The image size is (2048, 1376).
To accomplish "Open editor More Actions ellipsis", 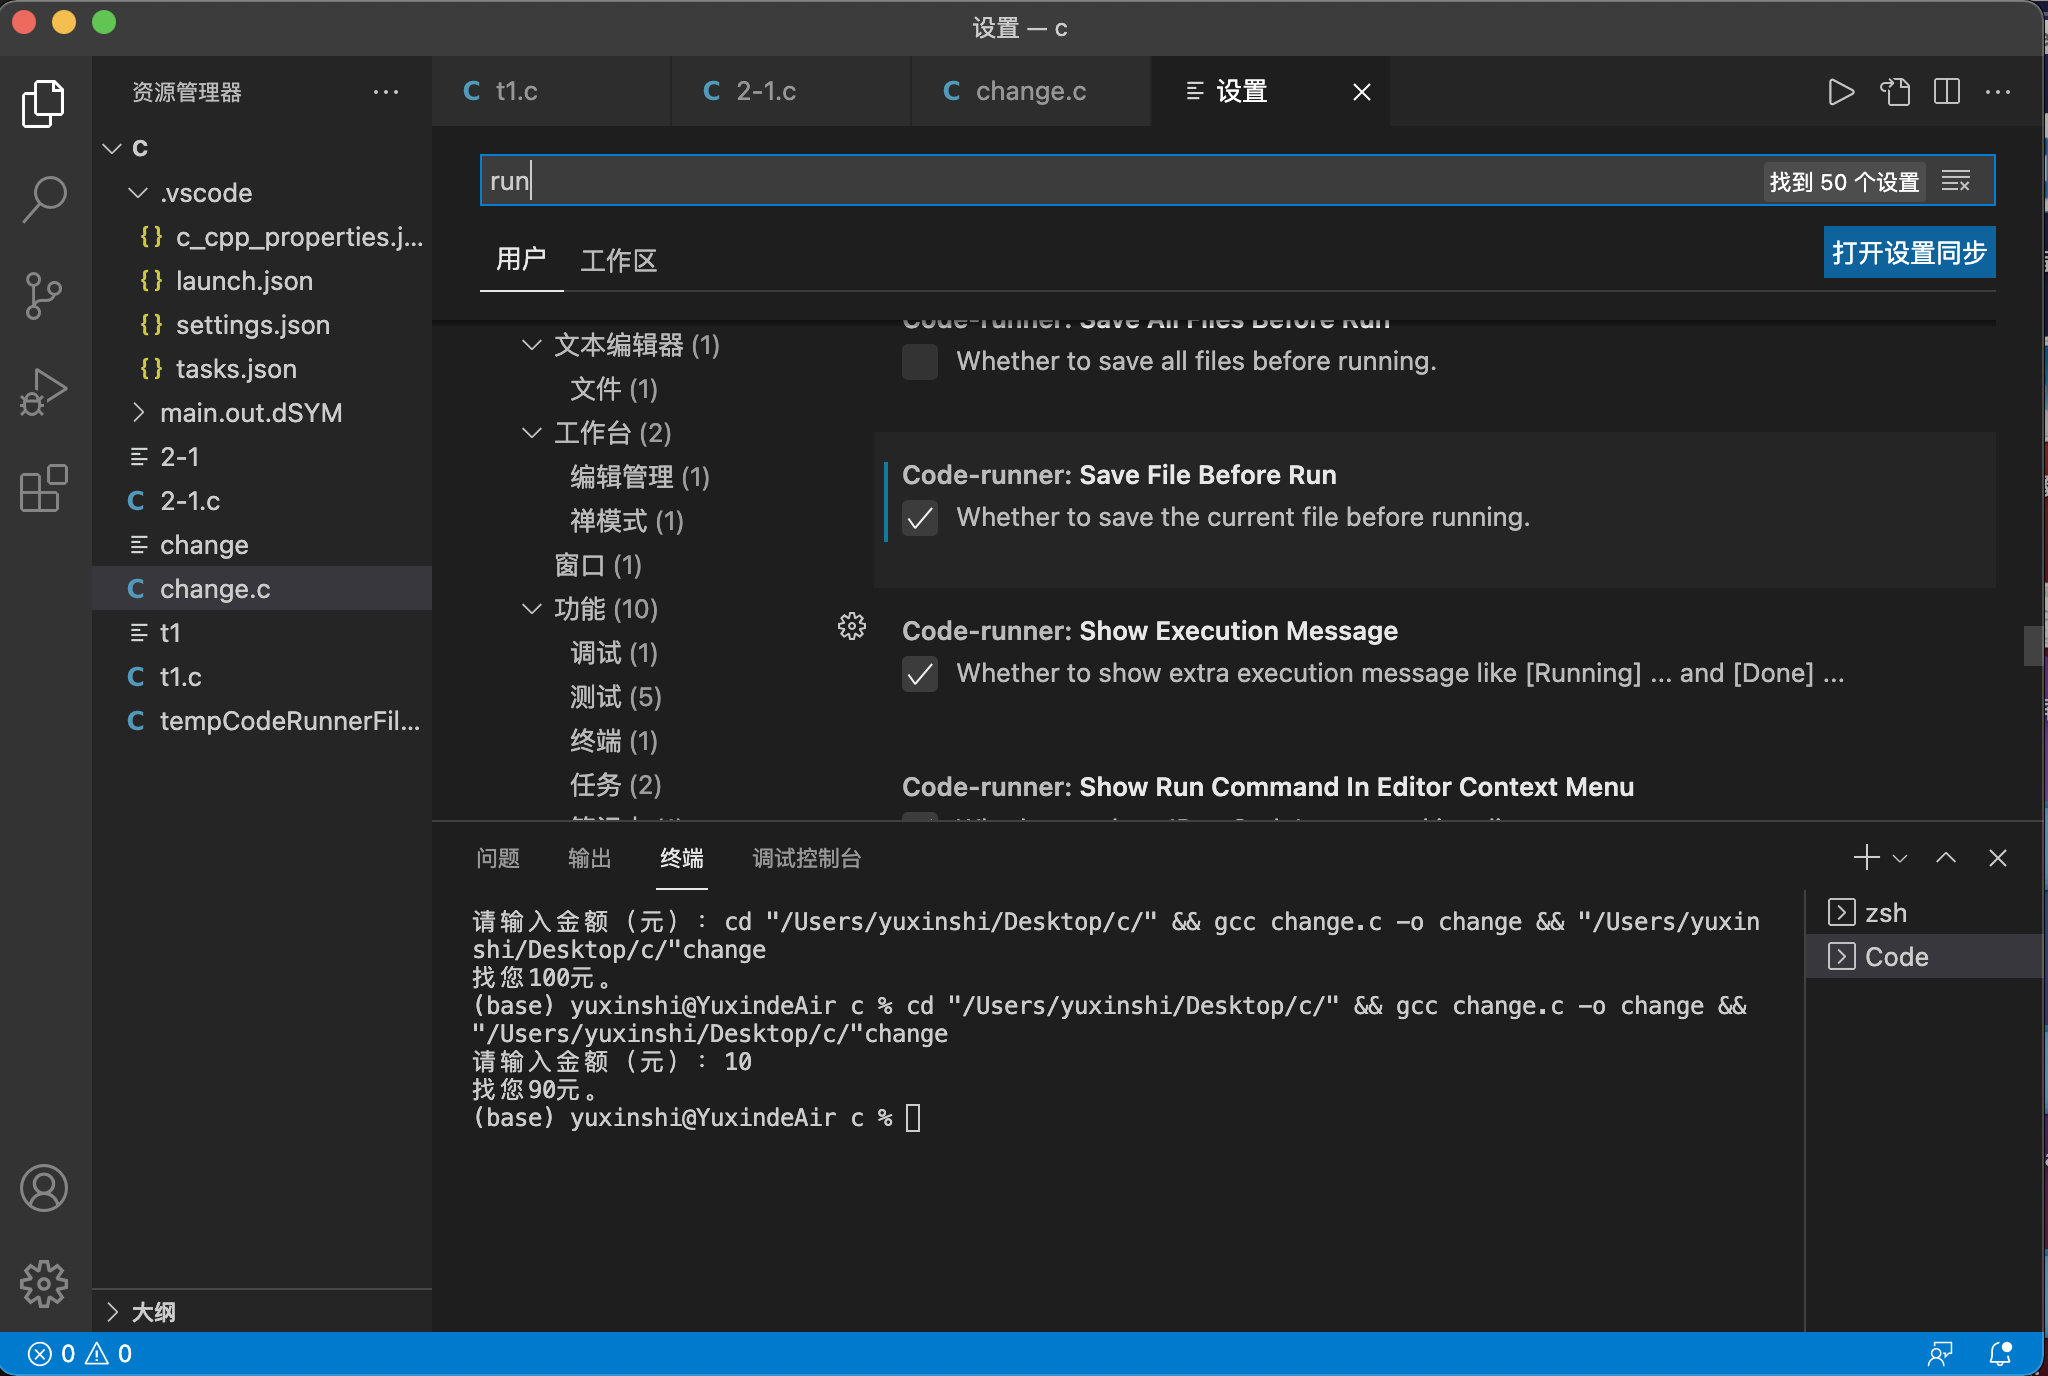I will [x=1998, y=92].
